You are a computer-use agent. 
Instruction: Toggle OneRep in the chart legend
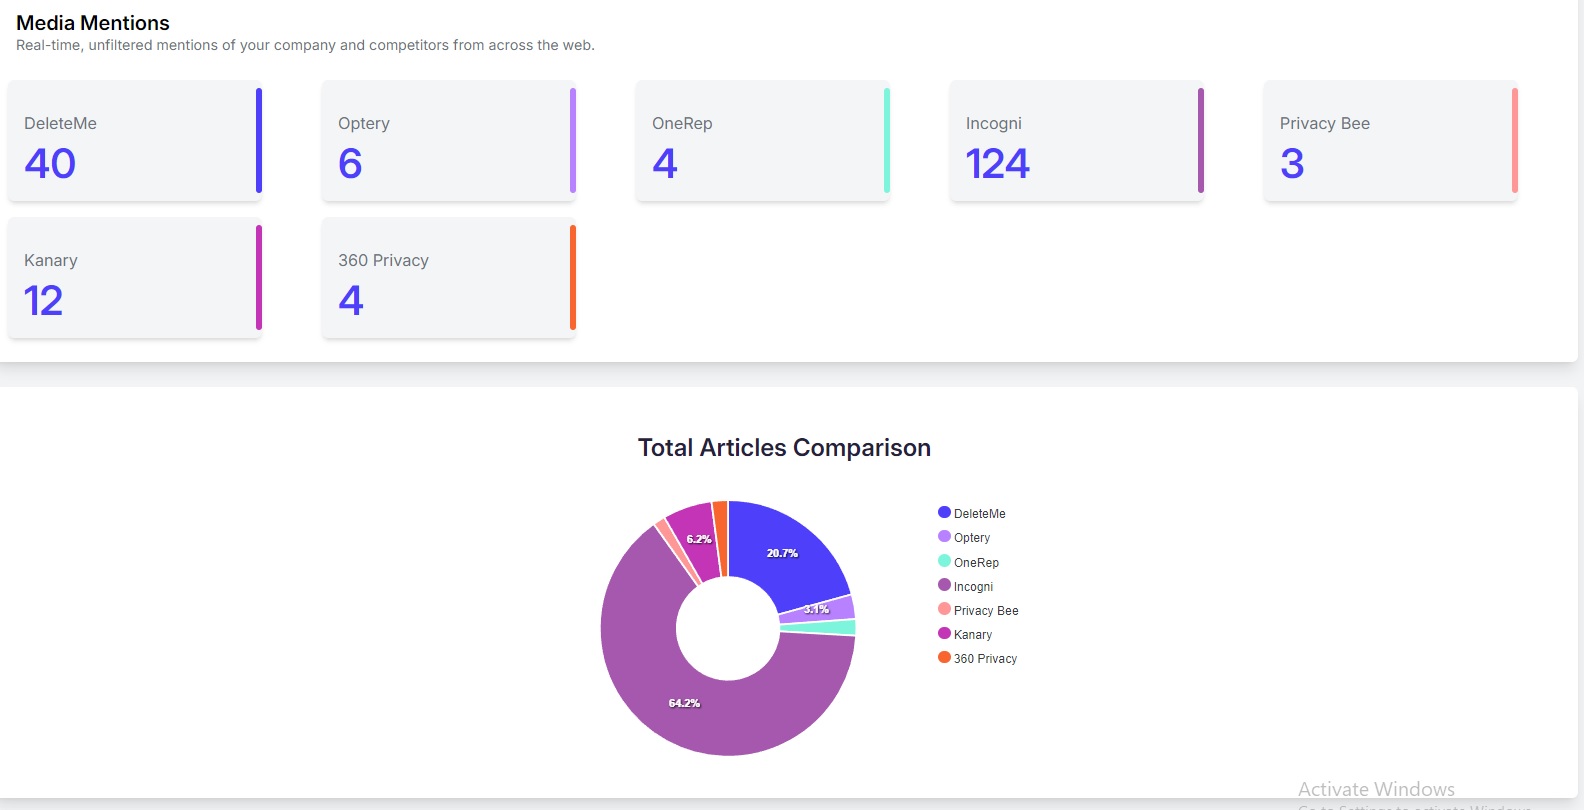click(969, 562)
